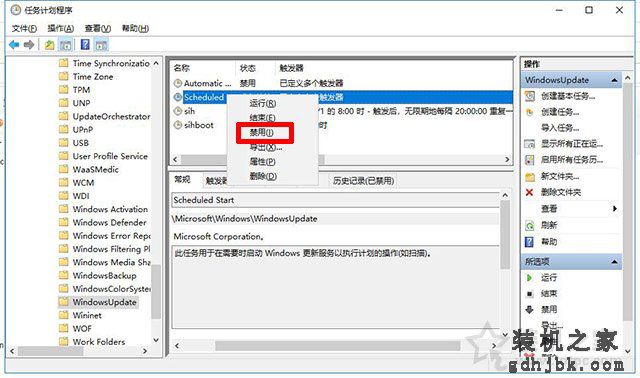Switch to the 常规 tab
640x378 pixels.
pos(182,180)
